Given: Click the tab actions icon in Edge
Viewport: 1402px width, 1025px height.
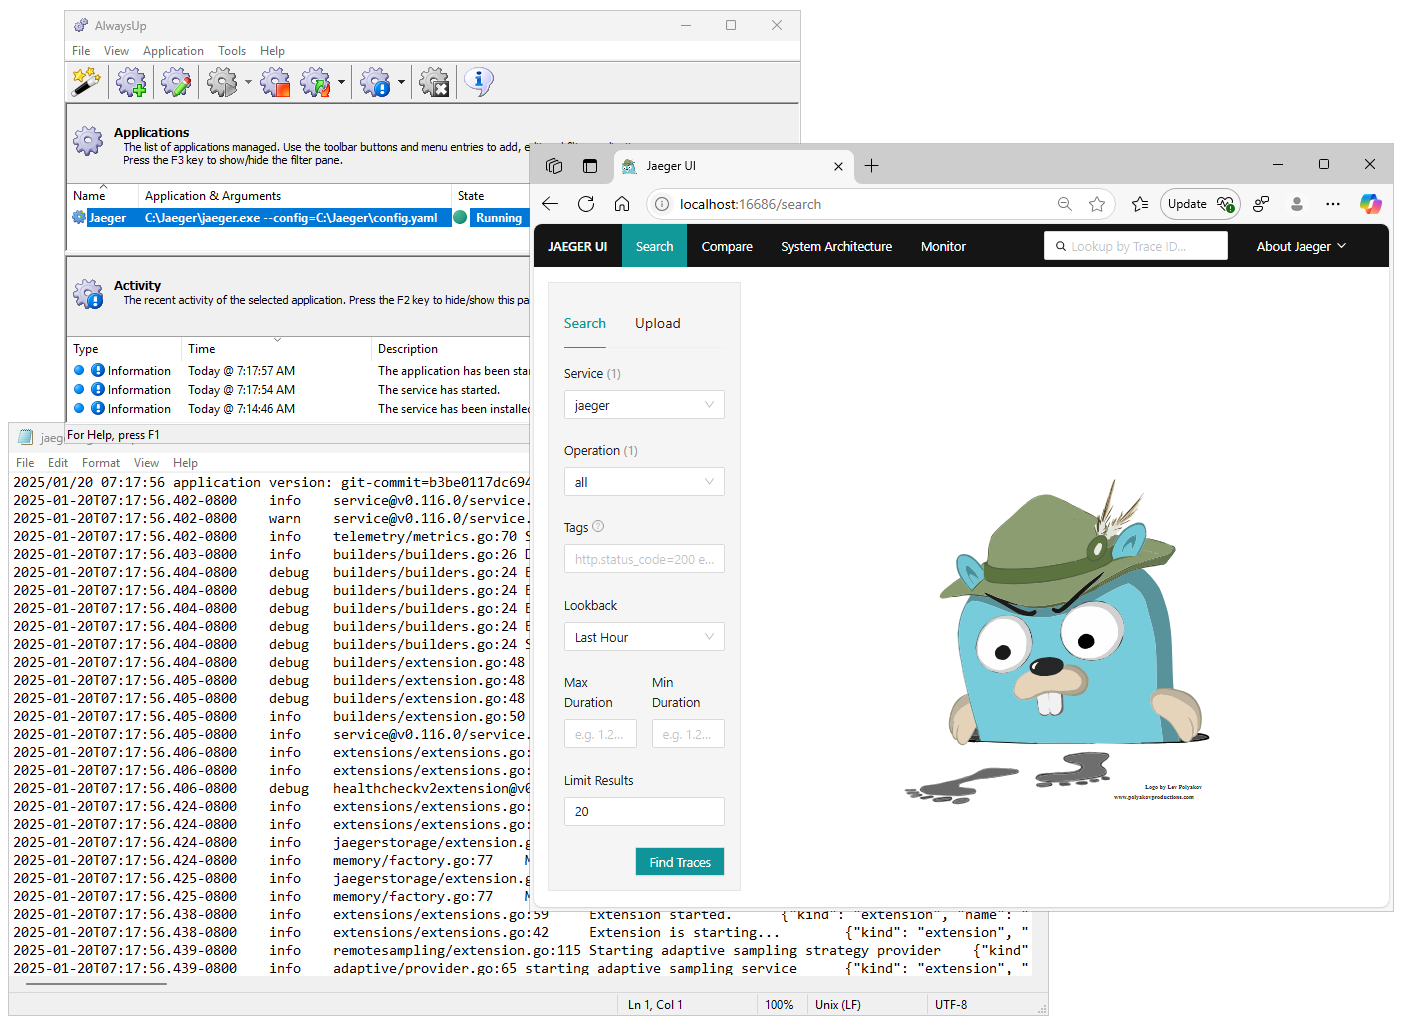Looking at the screenshot, I should click(590, 166).
